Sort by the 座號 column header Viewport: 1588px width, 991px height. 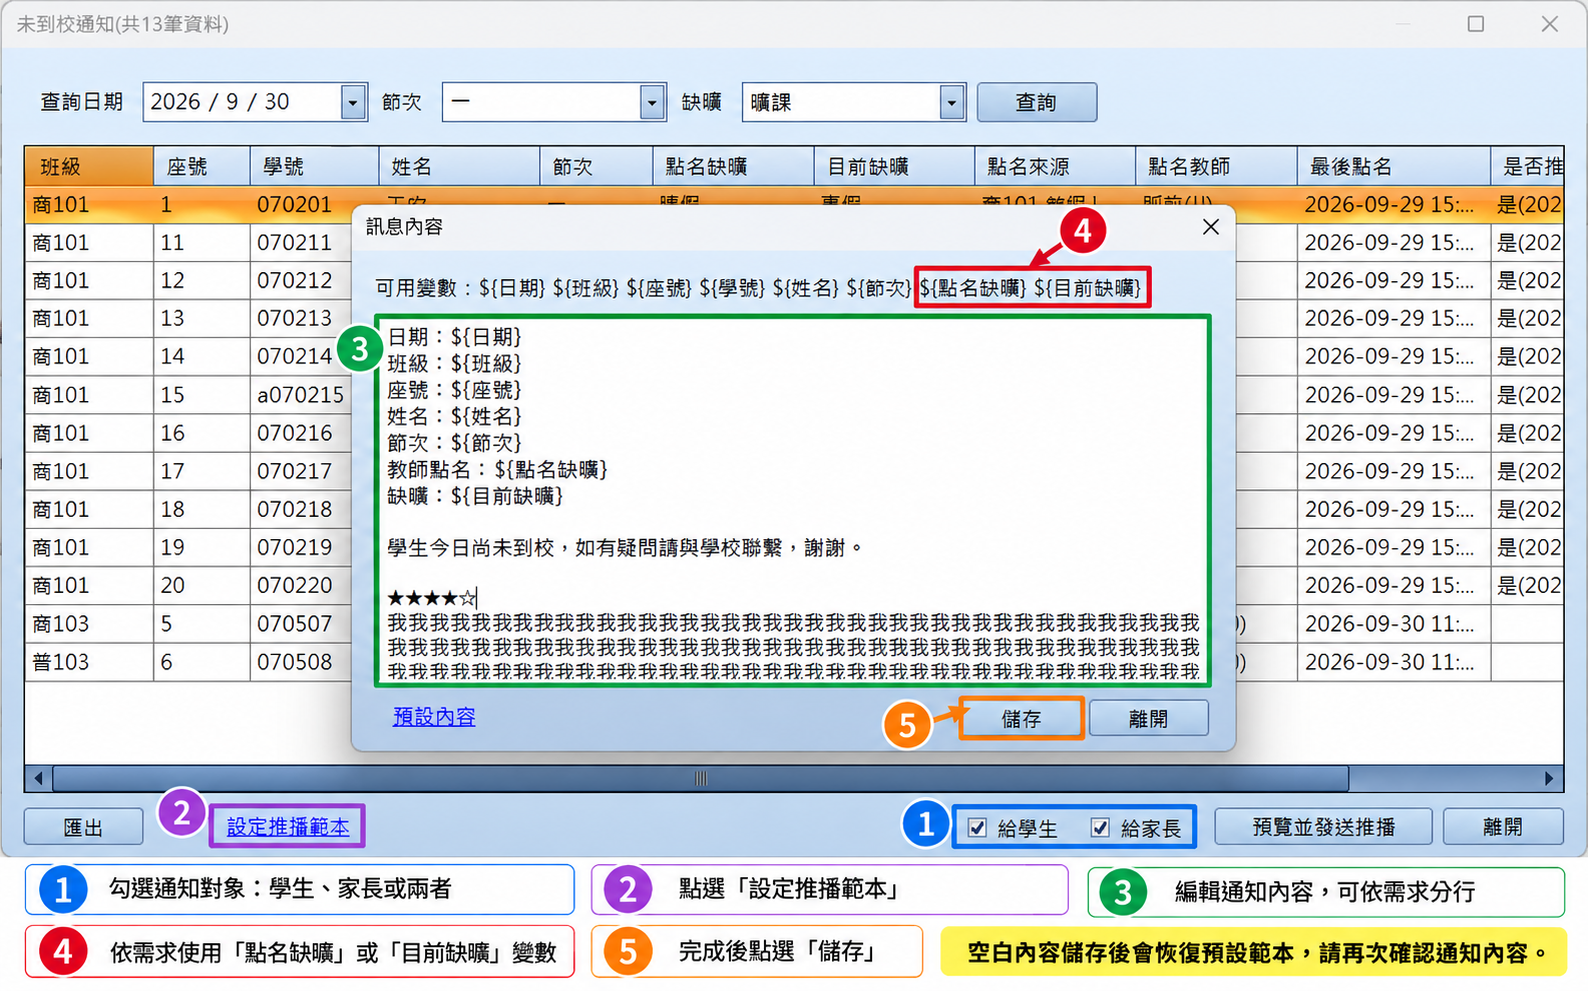pos(202,166)
